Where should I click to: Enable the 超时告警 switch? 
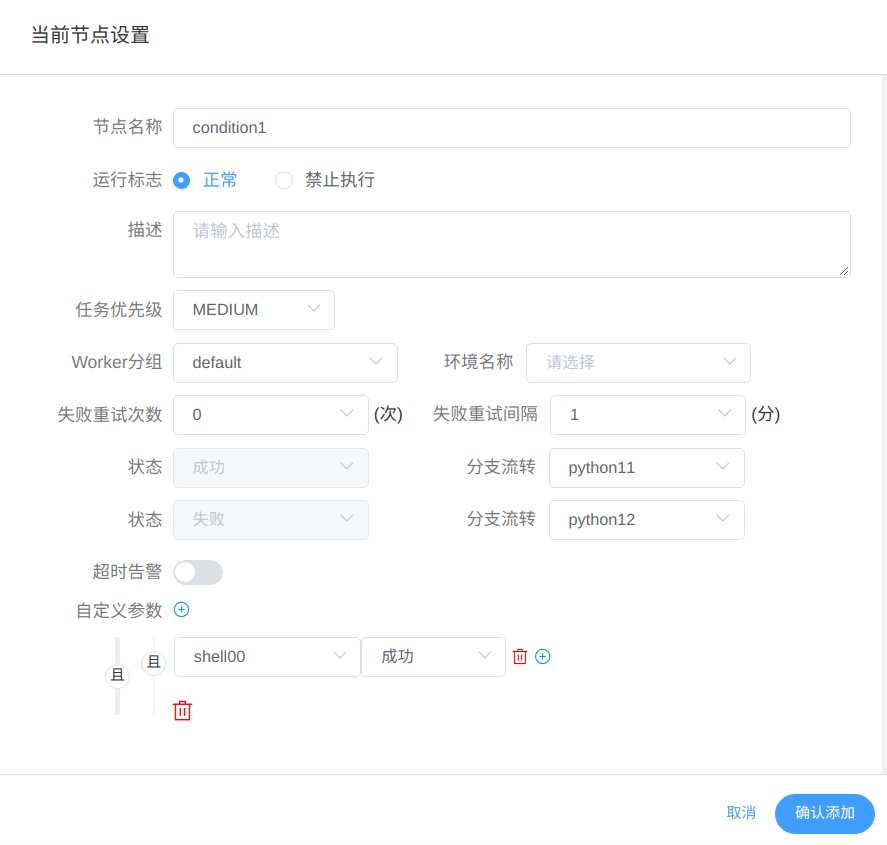198,572
